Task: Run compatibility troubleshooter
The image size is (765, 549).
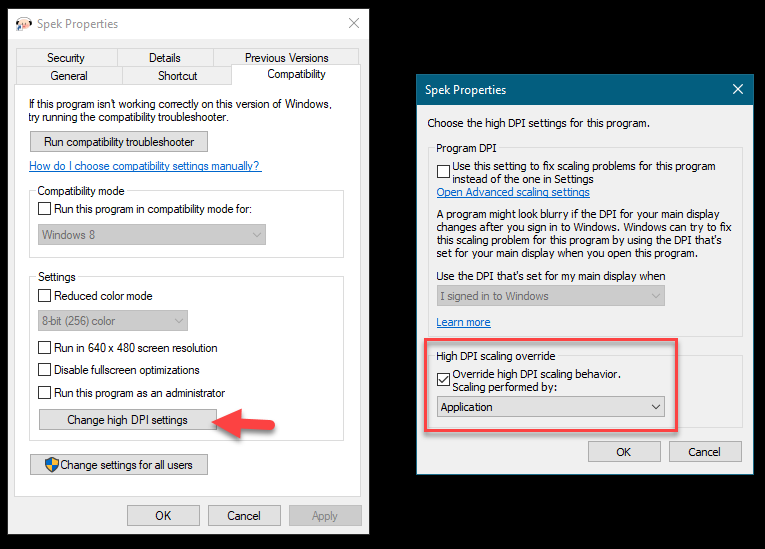Action: [x=119, y=142]
